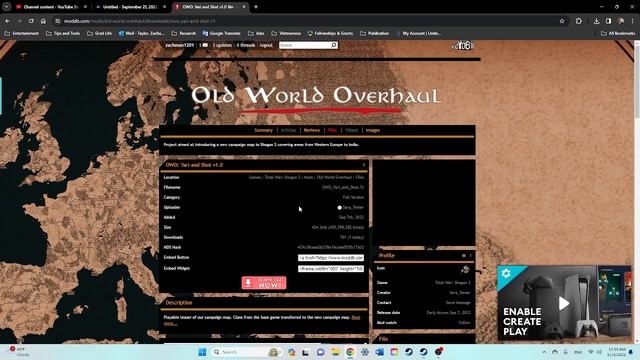The image size is (640, 360).
Task: Open File Explorer from the taskbar
Action: coord(335,352)
